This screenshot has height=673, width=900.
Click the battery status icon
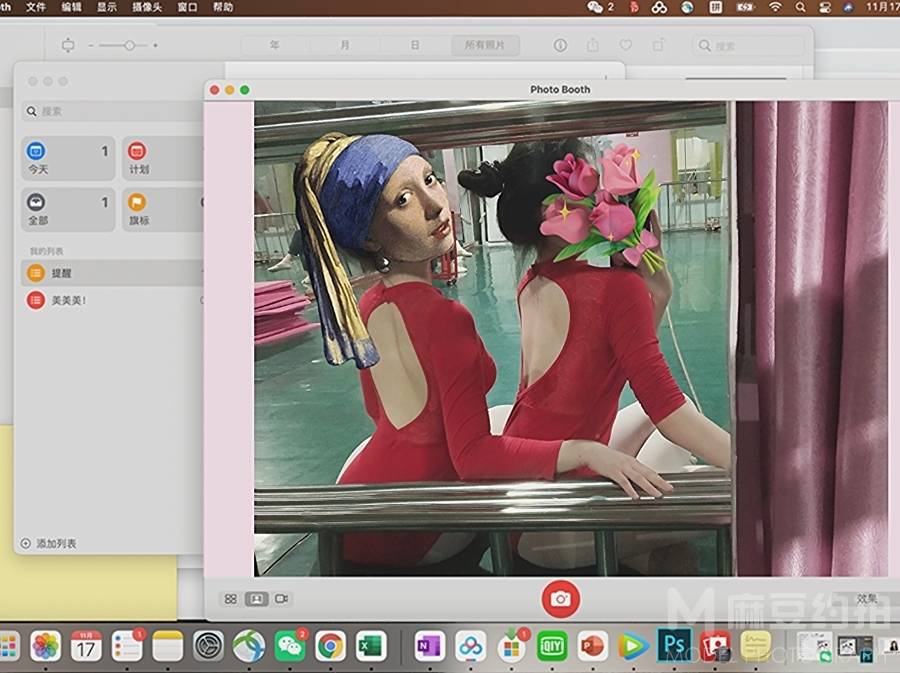[x=746, y=7]
